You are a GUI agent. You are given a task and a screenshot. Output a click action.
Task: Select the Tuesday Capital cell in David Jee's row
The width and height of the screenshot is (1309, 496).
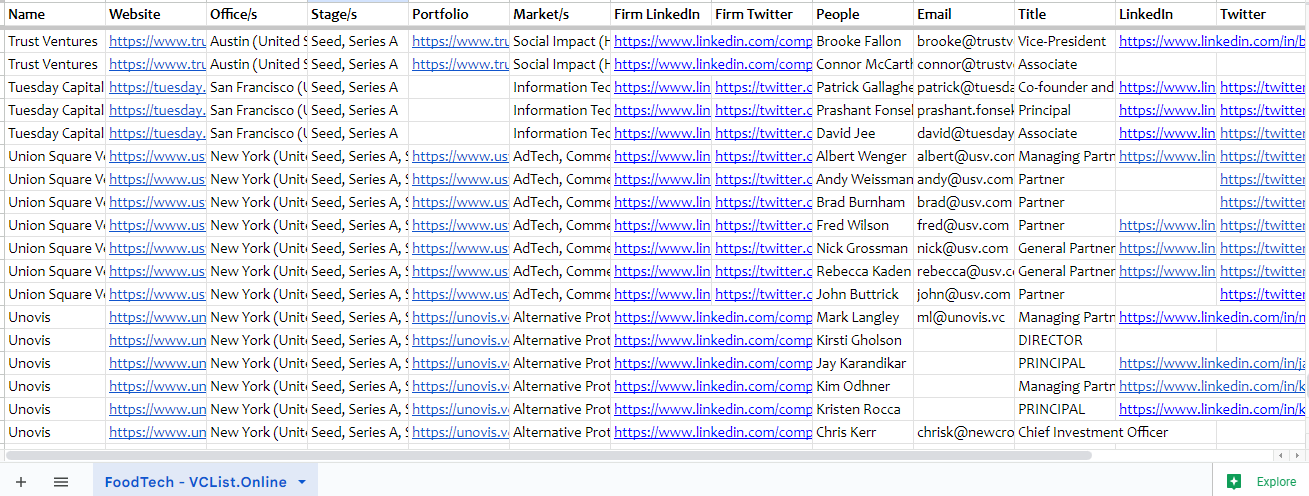point(55,133)
